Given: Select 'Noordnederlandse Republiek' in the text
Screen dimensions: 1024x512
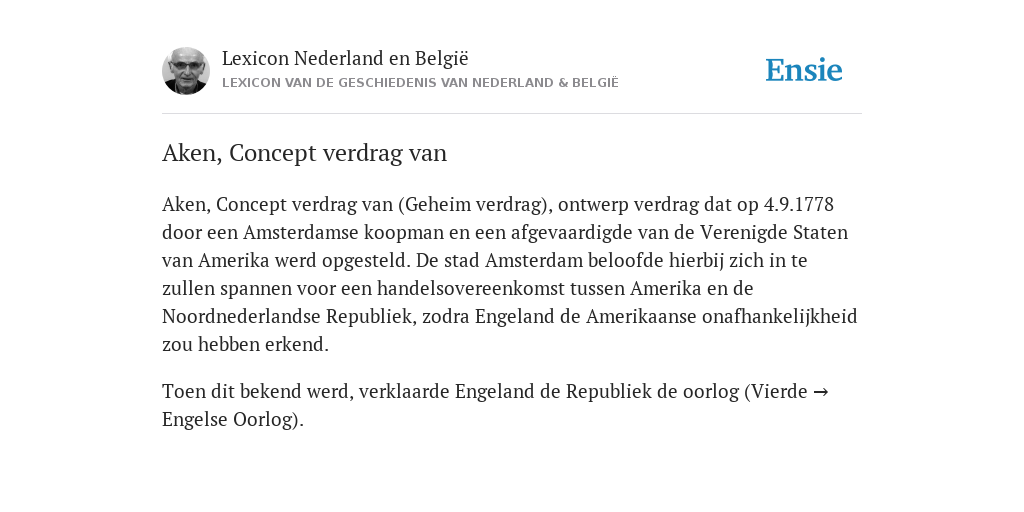Looking at the screenshot, I should (289, 317).
